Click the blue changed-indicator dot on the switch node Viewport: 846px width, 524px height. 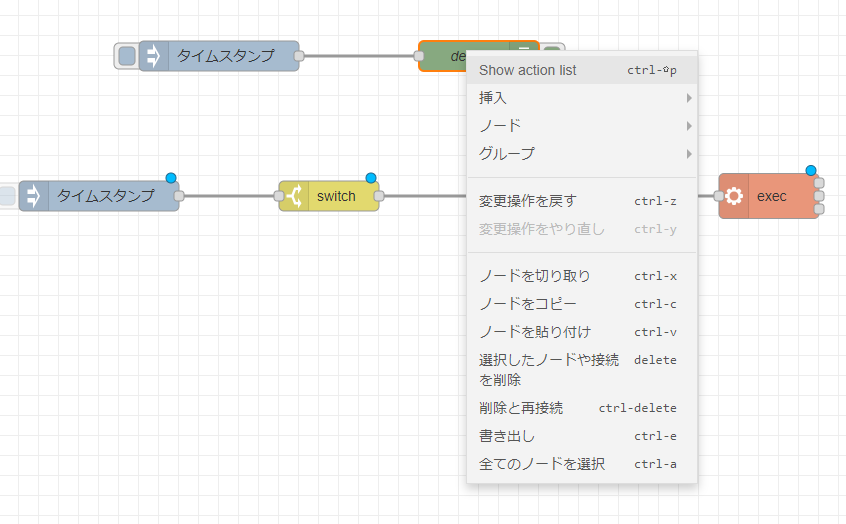point(371,177)
